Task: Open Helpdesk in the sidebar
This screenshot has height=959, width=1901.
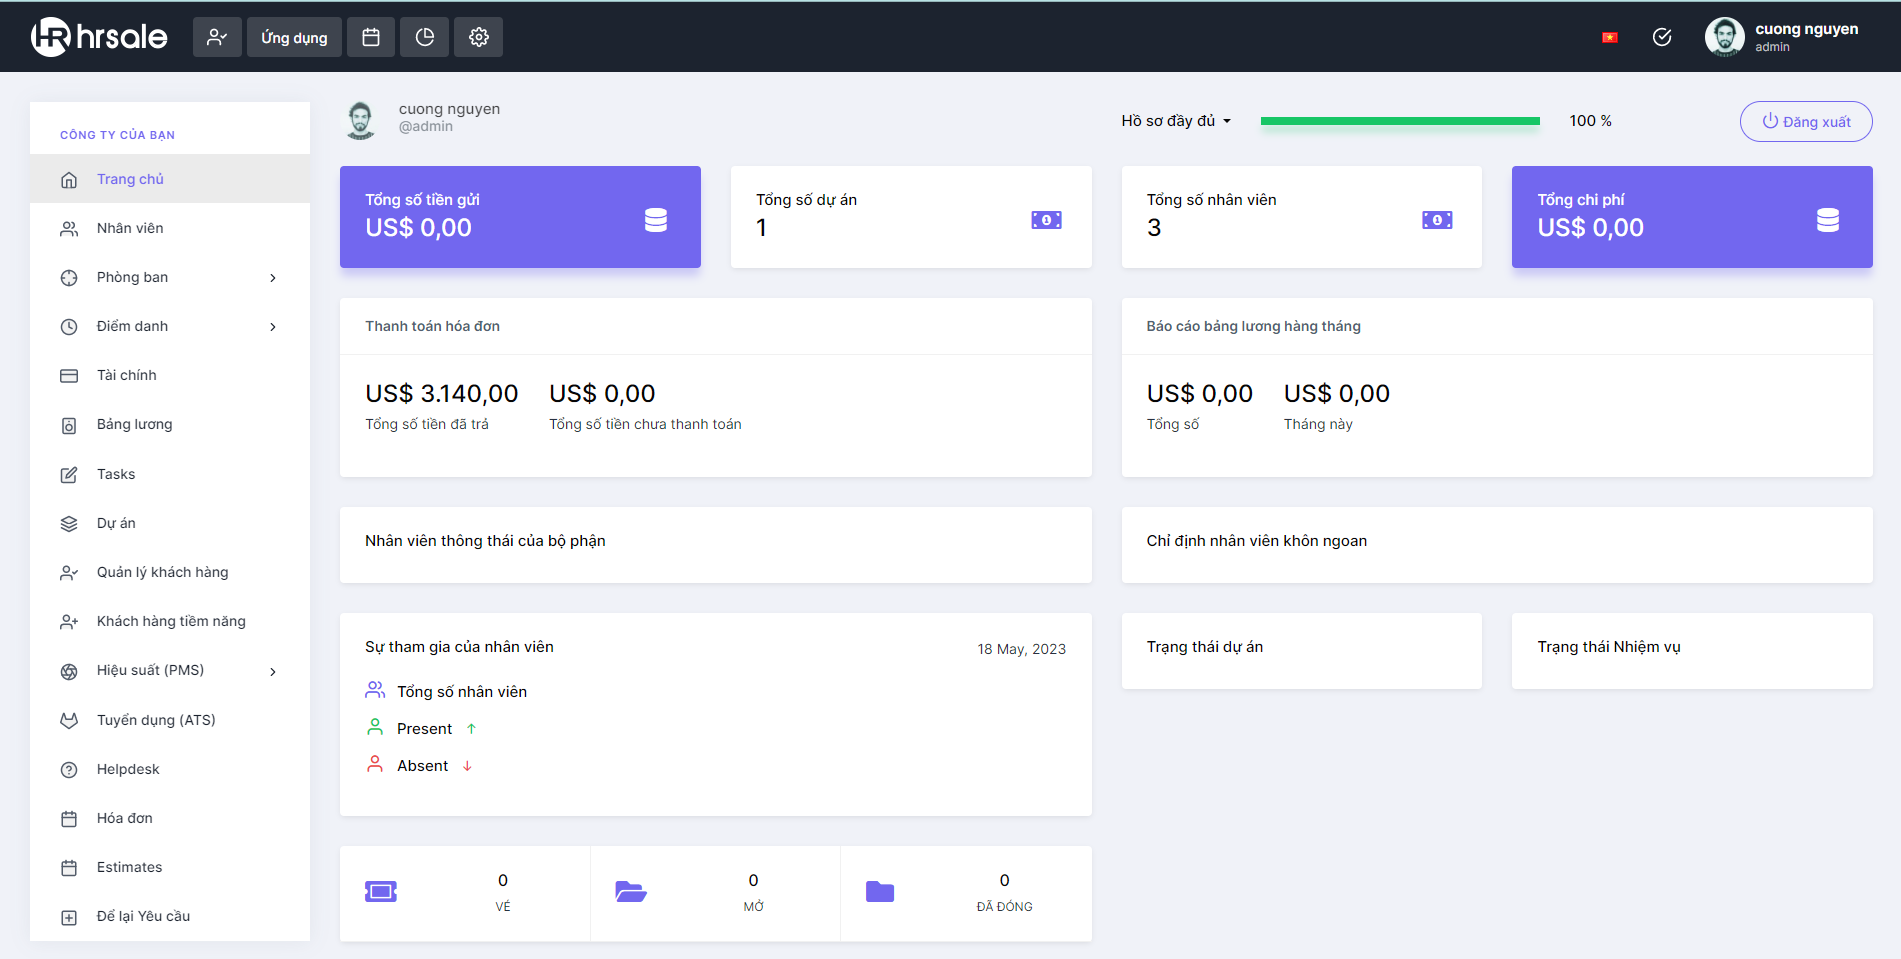Action: [170, 769]
